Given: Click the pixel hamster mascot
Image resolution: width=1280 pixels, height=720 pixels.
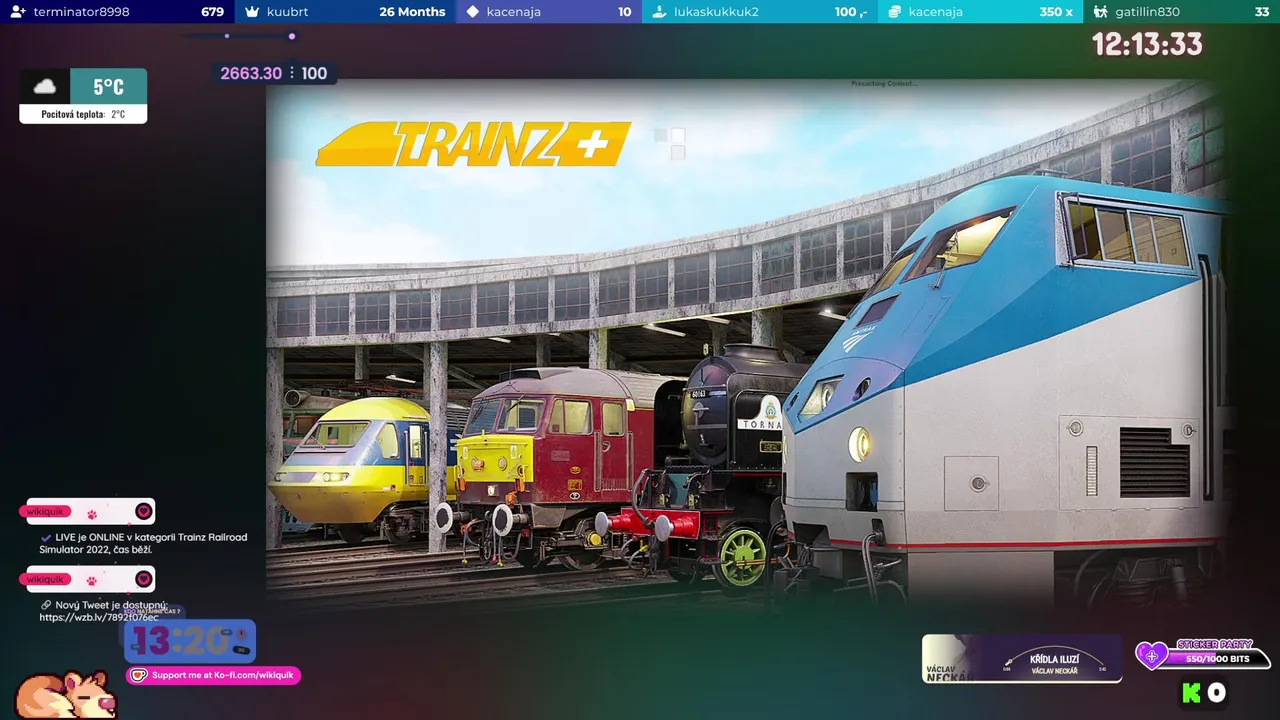Looking at the screenshot, I should tap(67, 695).
